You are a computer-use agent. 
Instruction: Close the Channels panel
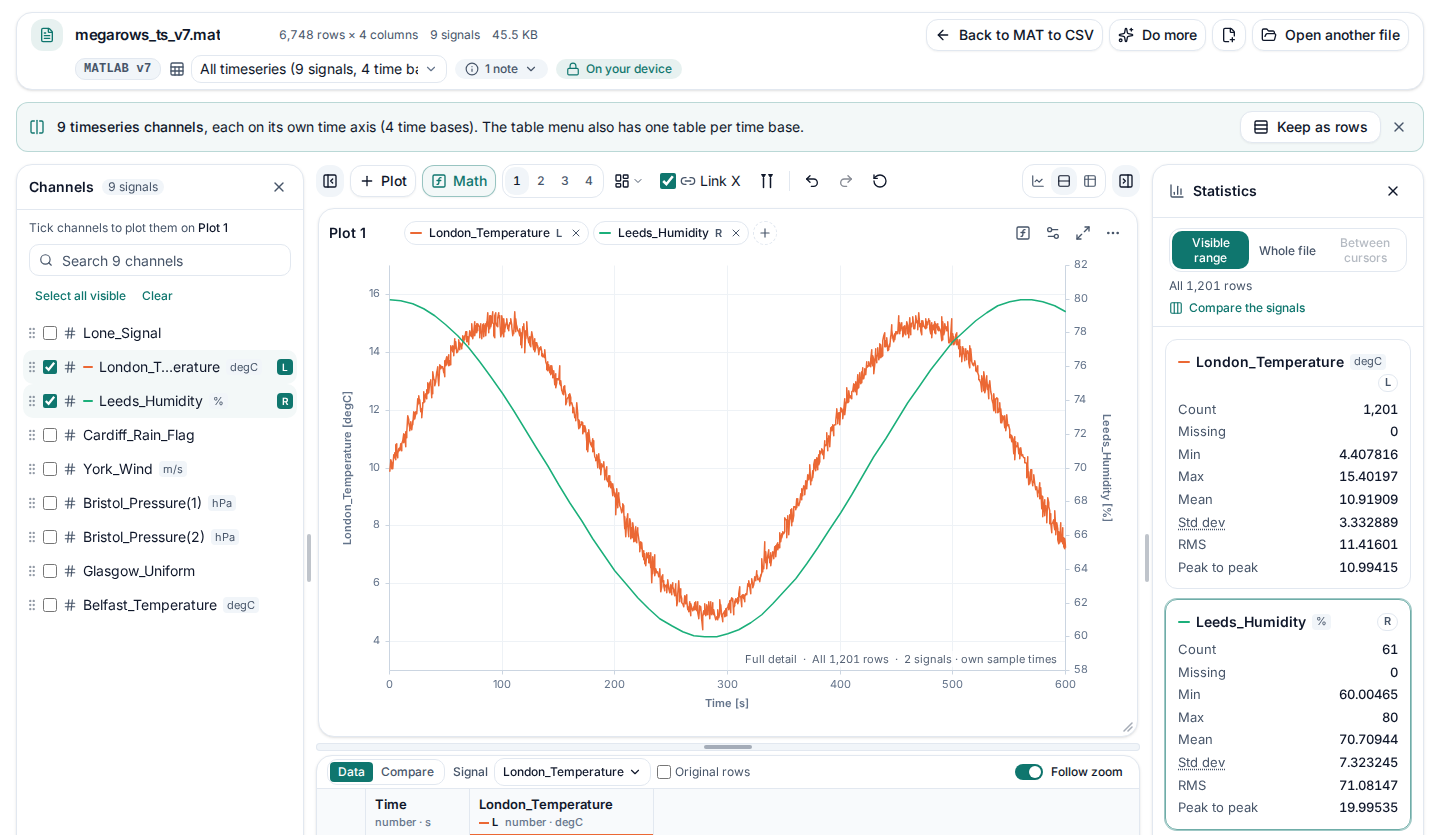[x=279, y=187]
